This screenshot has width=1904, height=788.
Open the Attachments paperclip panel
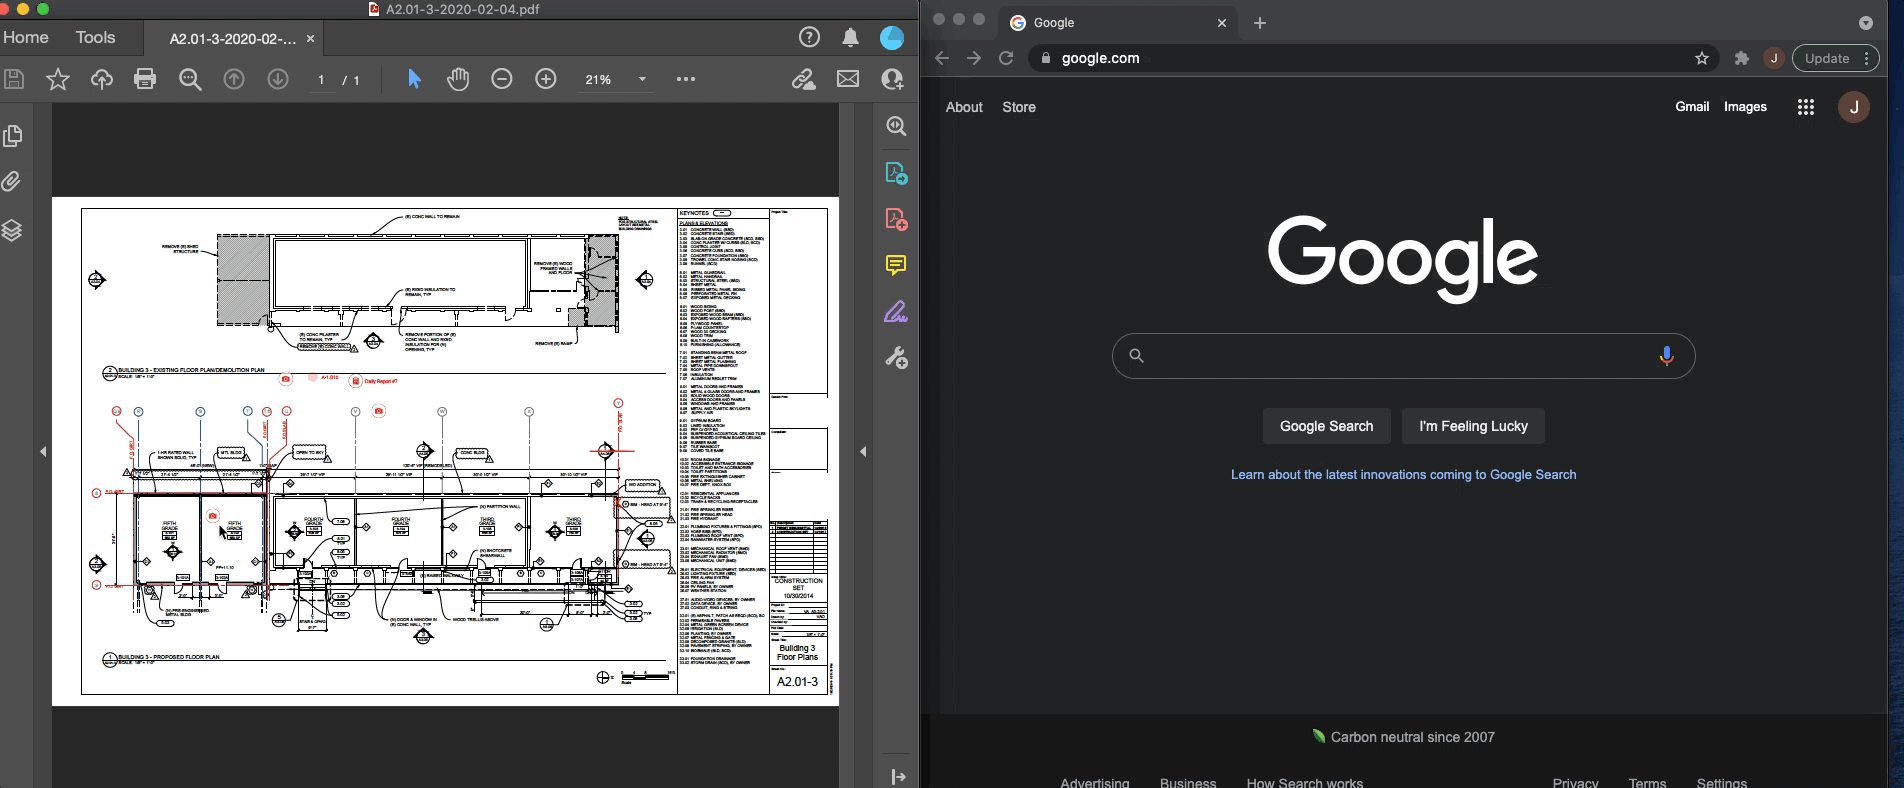[13, 182]
